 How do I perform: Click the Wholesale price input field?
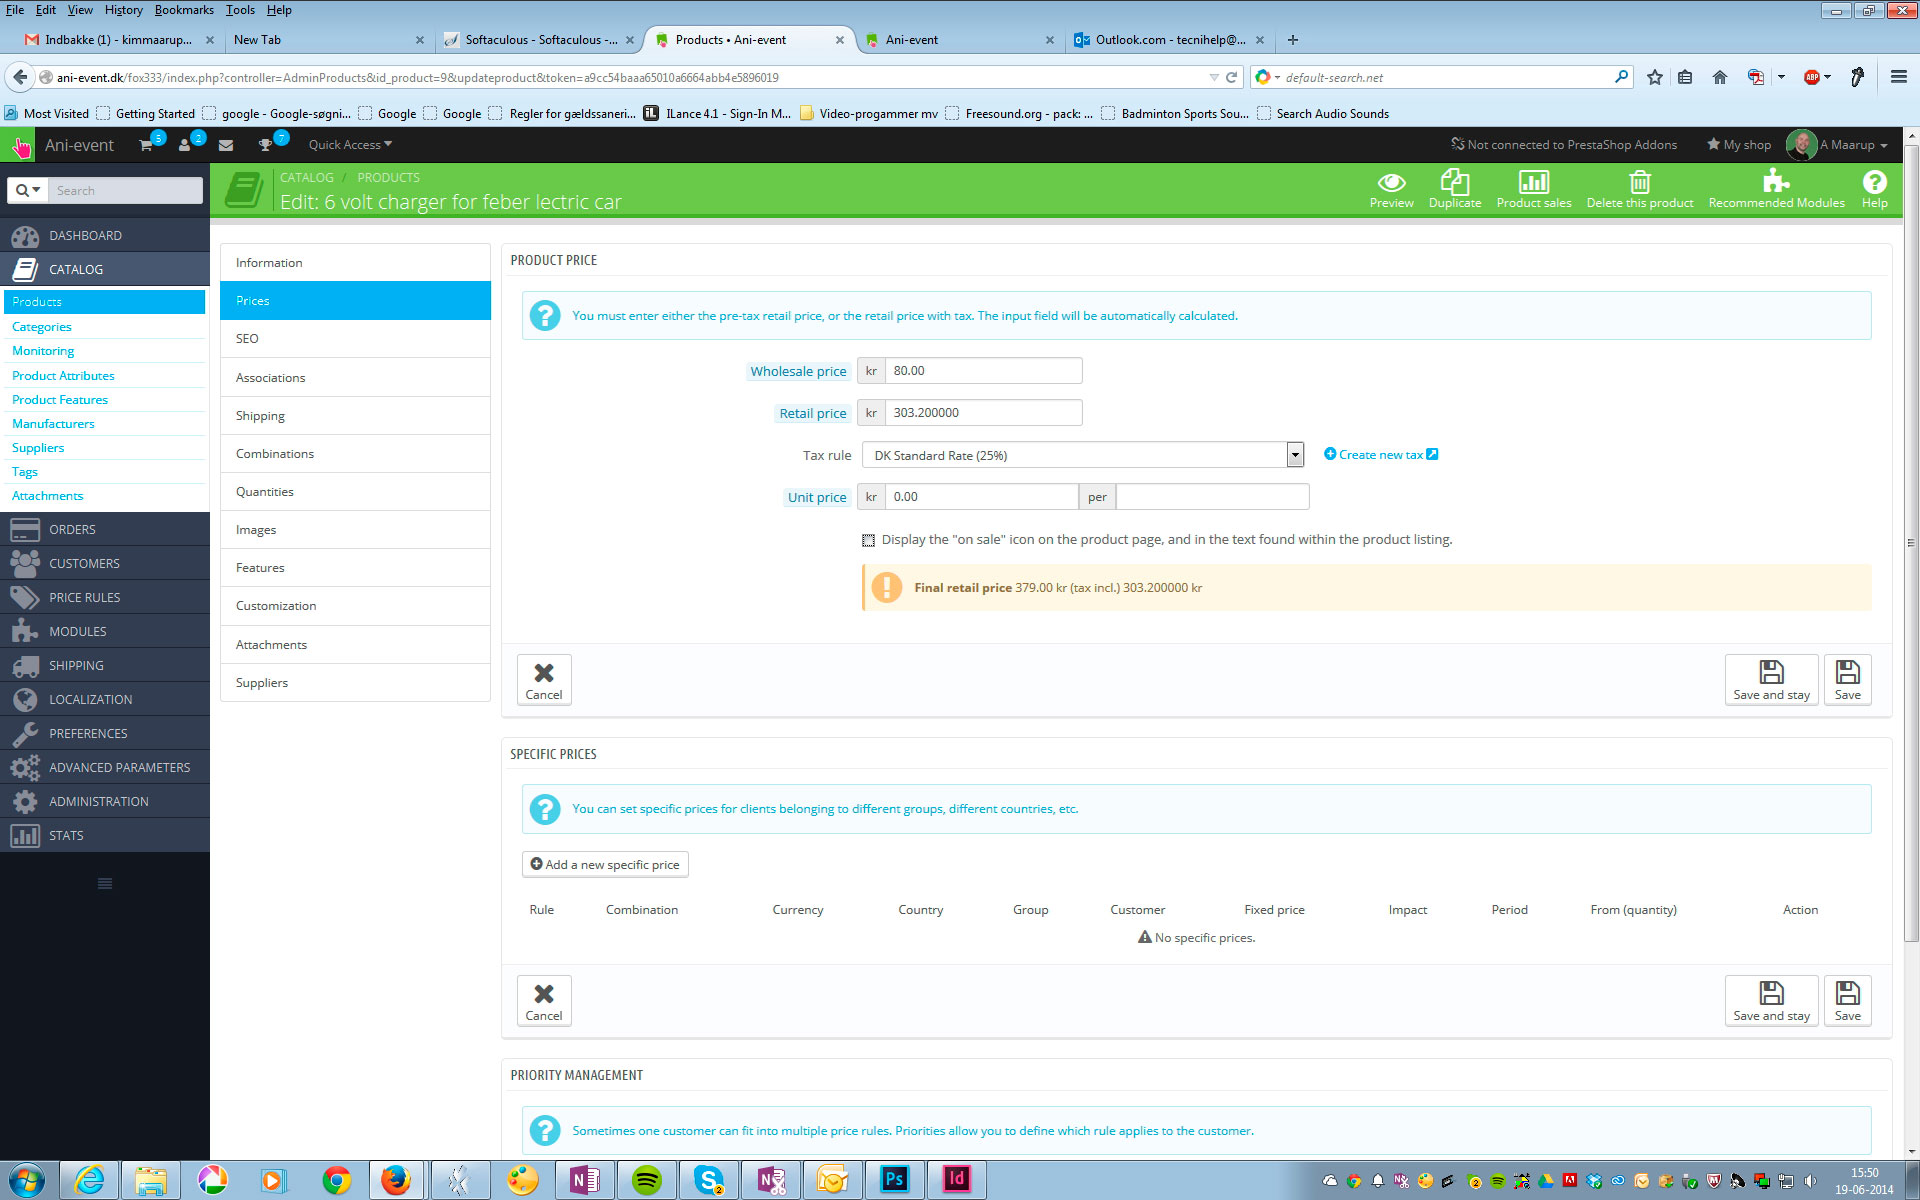click(982, 371)
